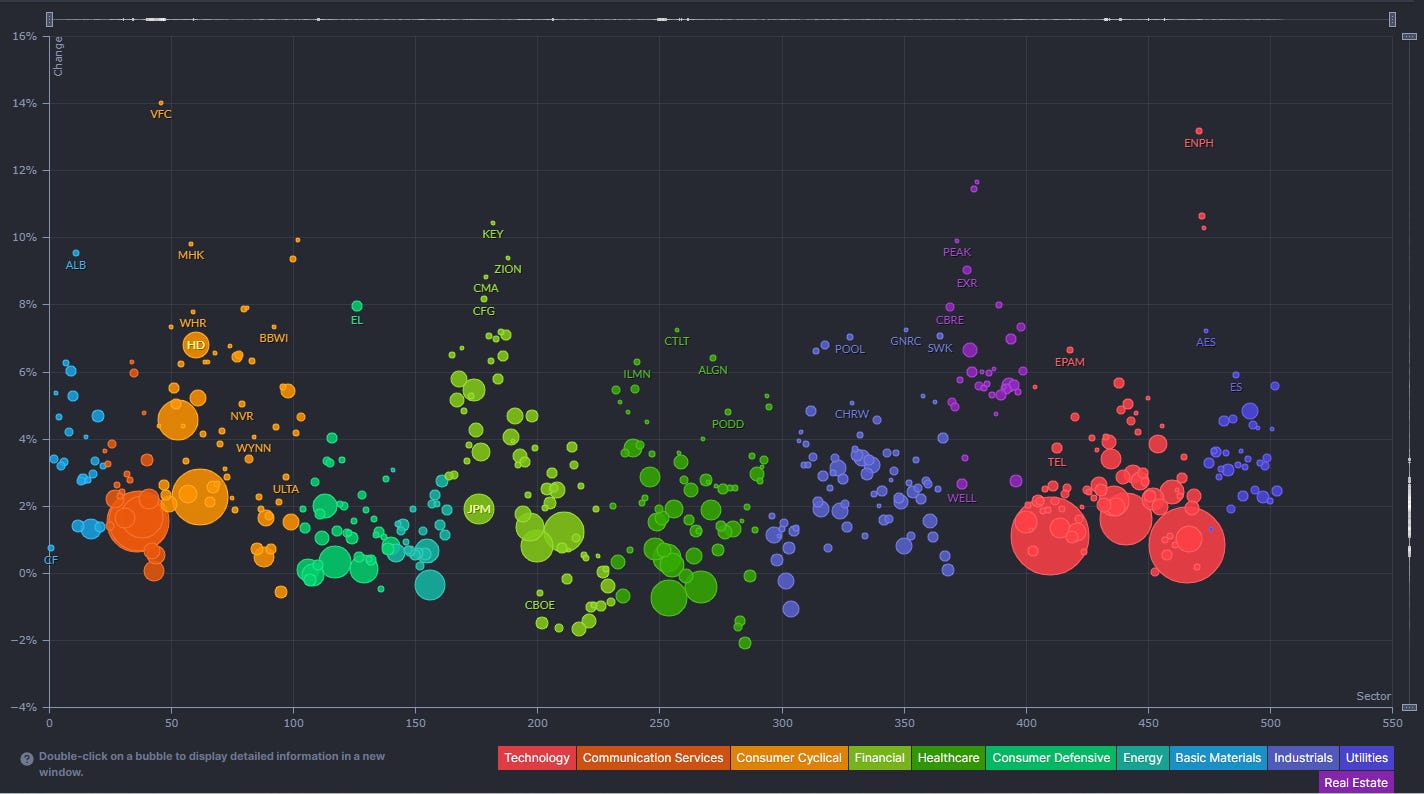1424x794 pixels.
Task: Click the top handle of the vertical zoom slider
Action: [1409, 36]
